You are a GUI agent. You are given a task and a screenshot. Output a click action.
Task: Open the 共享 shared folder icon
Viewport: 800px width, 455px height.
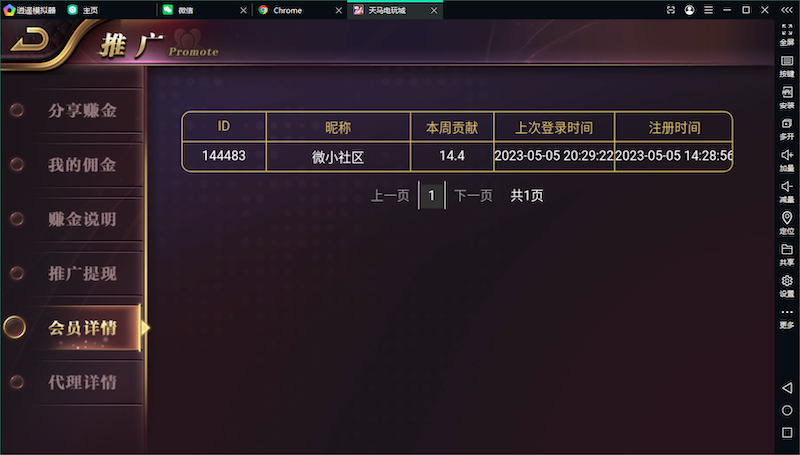787,253
